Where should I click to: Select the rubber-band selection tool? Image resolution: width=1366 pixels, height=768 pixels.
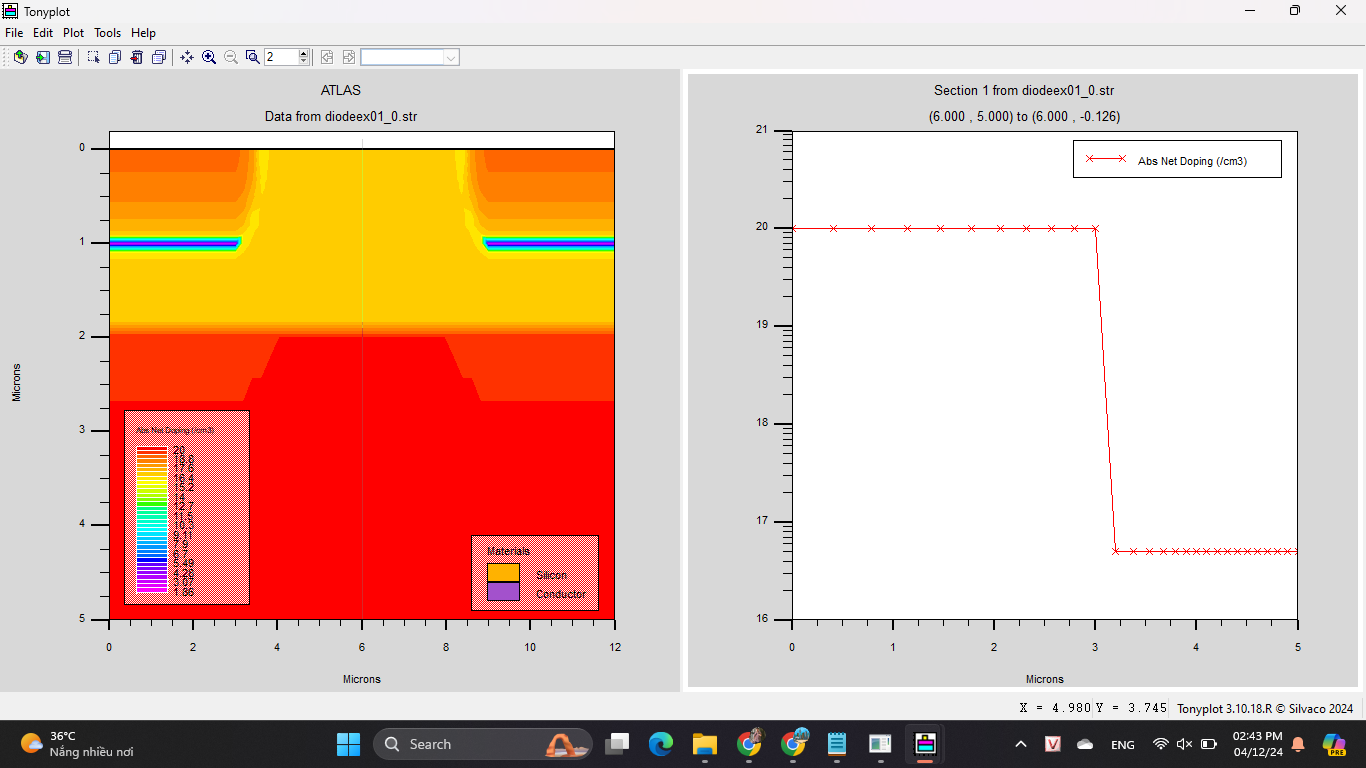(x=92, y=57)
